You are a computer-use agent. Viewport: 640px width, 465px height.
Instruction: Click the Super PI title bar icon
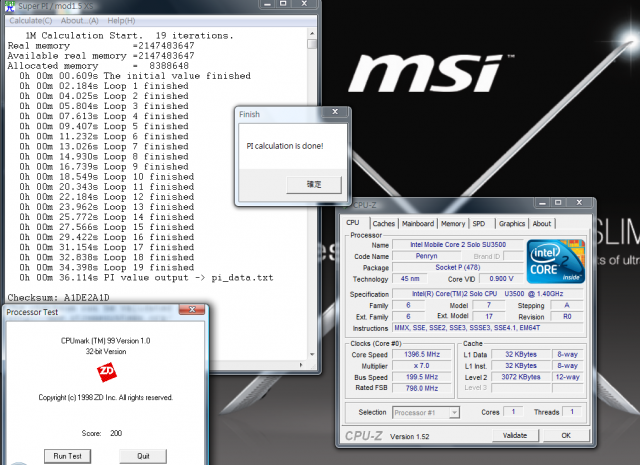coord(9,6)
